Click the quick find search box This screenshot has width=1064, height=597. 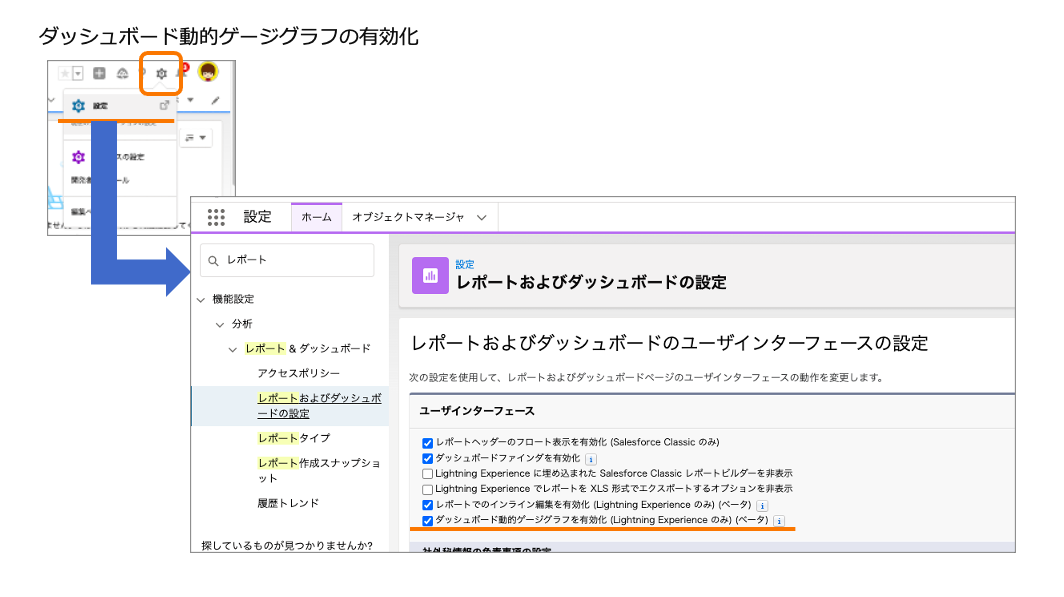(x=287, y=260)
